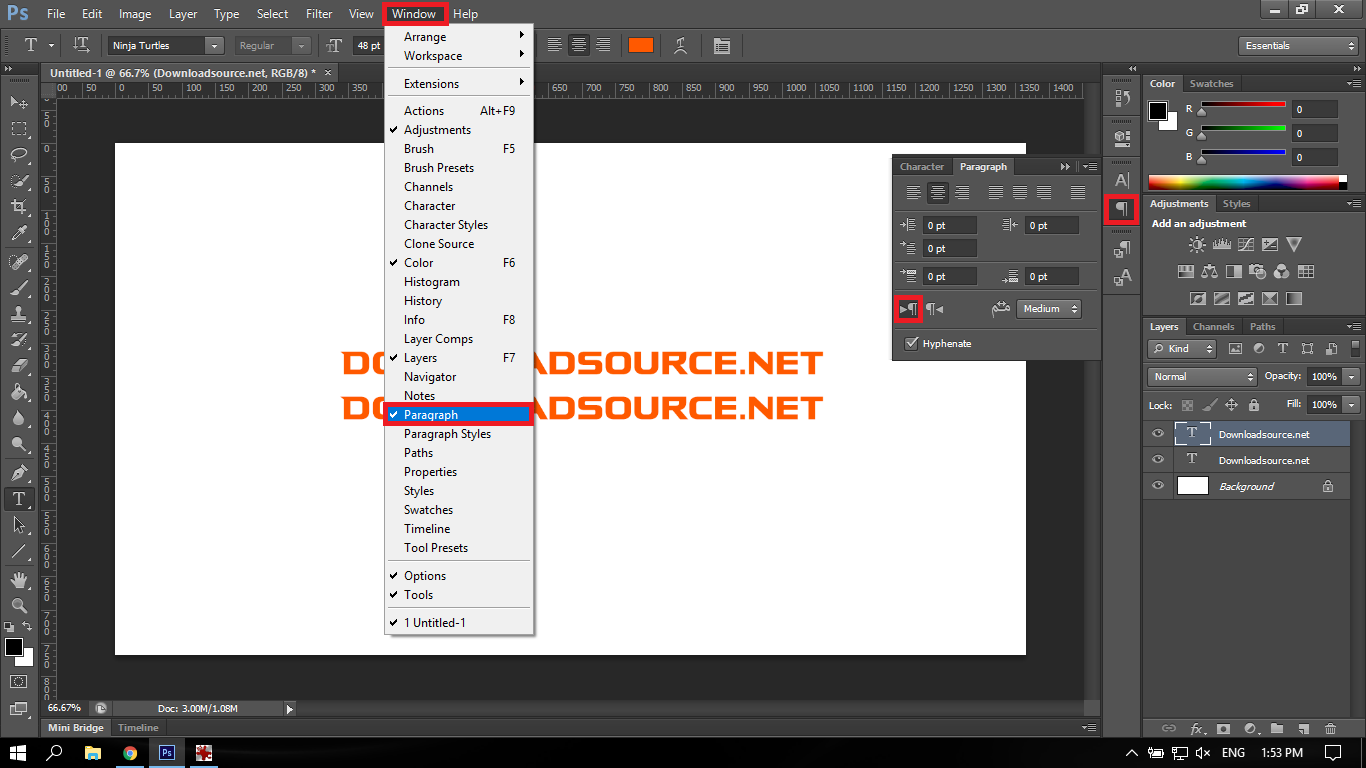Toggle lock all in Layers panel
The image size is (1366, 768).
click(x=1254, y=405)
